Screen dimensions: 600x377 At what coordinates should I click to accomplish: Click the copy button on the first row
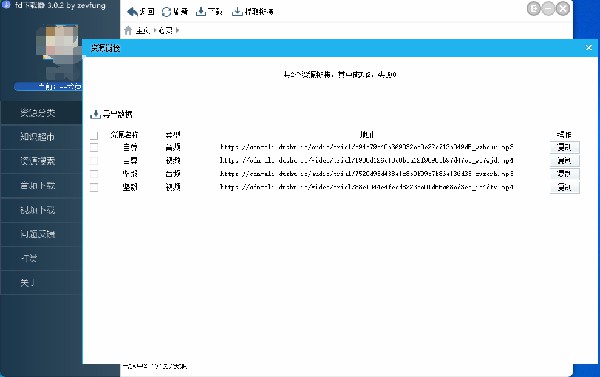(564, 147)
